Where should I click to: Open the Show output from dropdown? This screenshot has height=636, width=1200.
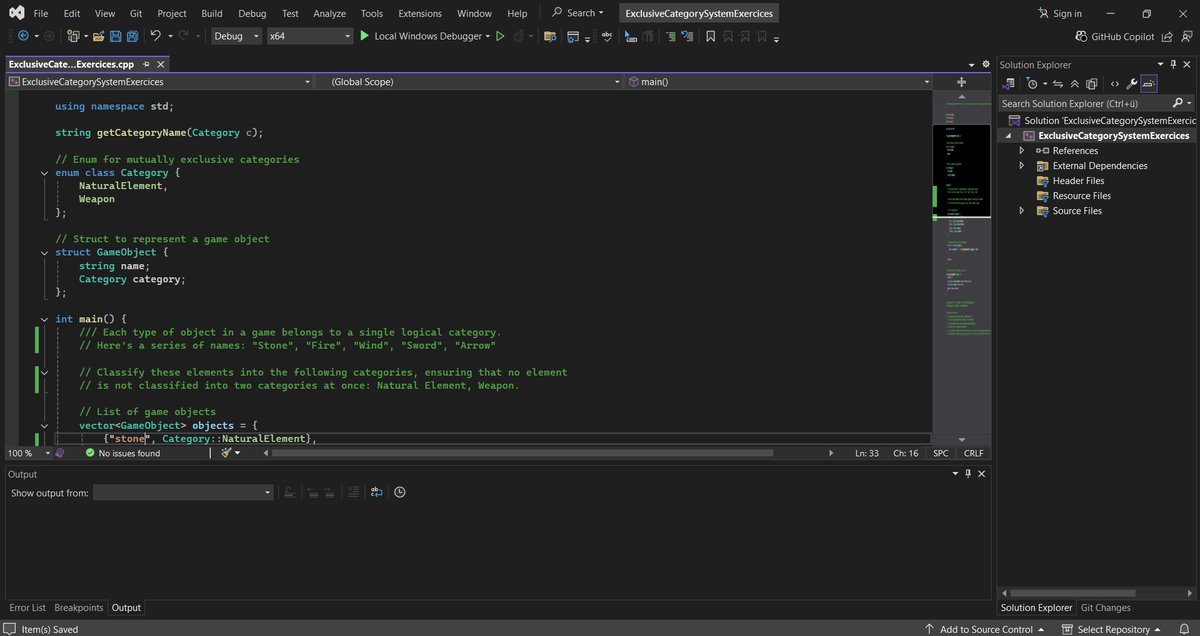183,492
